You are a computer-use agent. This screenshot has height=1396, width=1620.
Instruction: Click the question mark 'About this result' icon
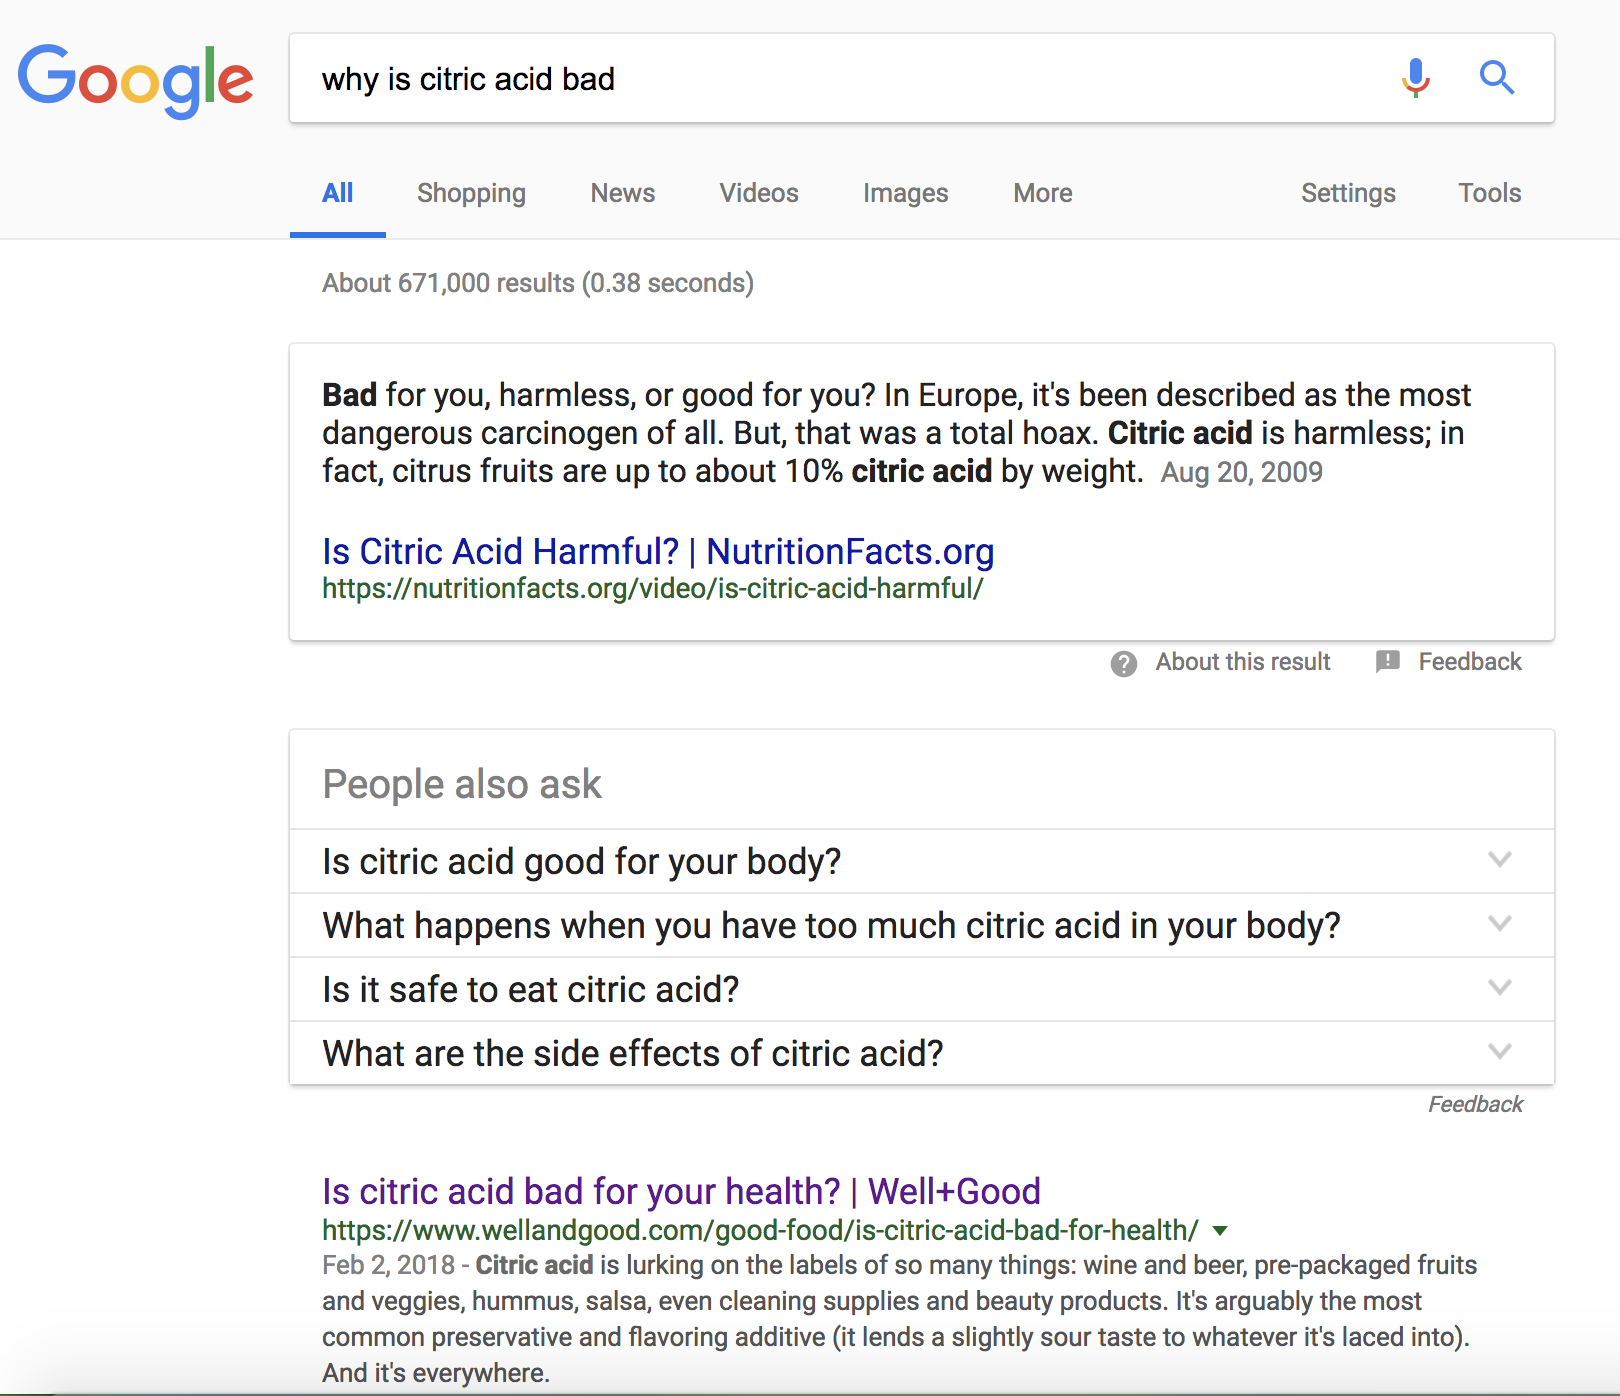coord(1123,663)
